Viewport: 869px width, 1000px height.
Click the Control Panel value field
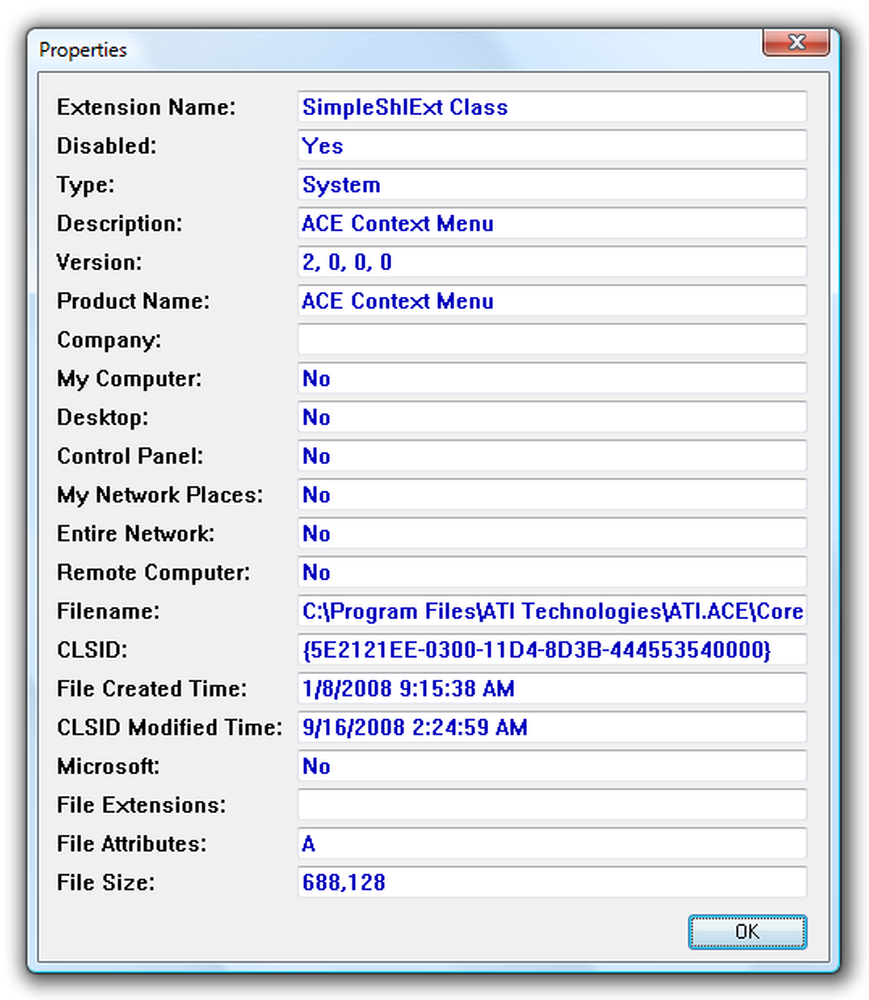552,456
